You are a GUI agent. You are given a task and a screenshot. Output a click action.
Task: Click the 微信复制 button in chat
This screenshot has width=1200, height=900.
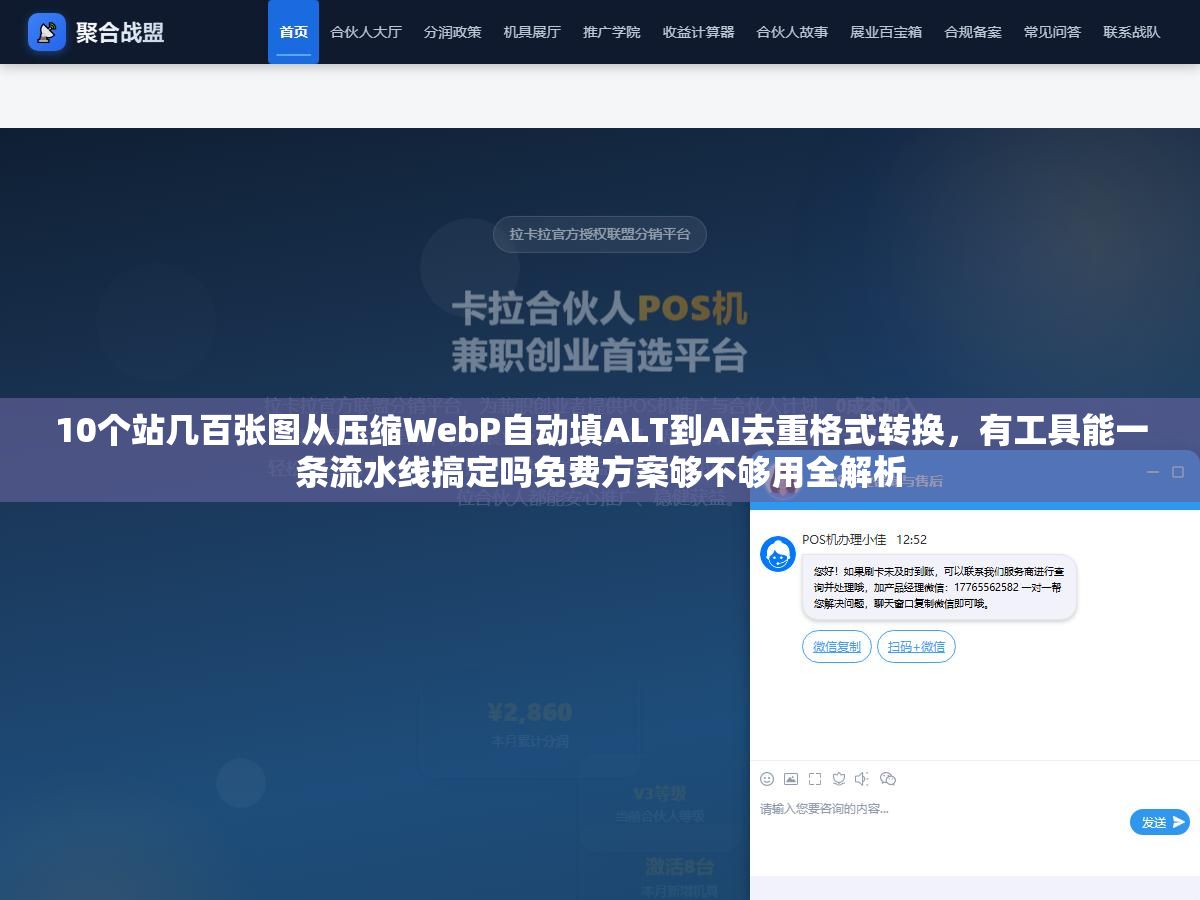point(837,647)
